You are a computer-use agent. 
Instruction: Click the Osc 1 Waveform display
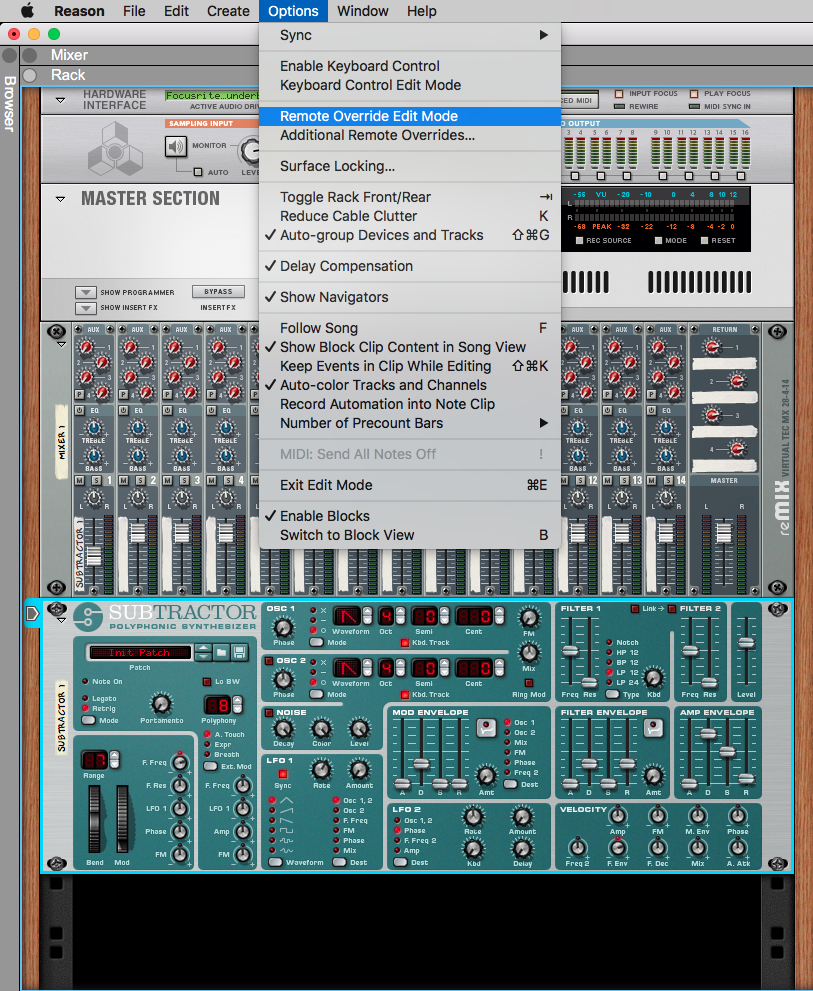(x=346, y=616)
